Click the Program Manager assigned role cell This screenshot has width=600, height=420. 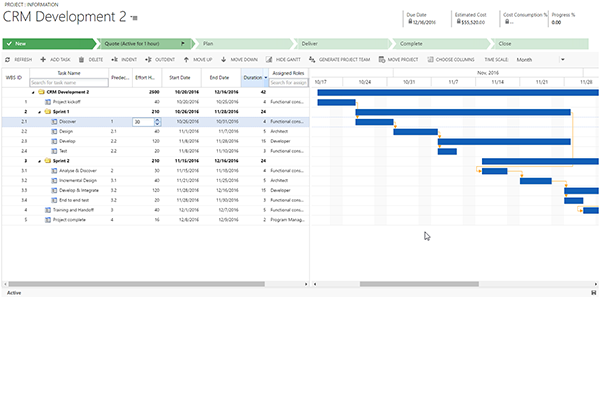click(x=287, y=220)
